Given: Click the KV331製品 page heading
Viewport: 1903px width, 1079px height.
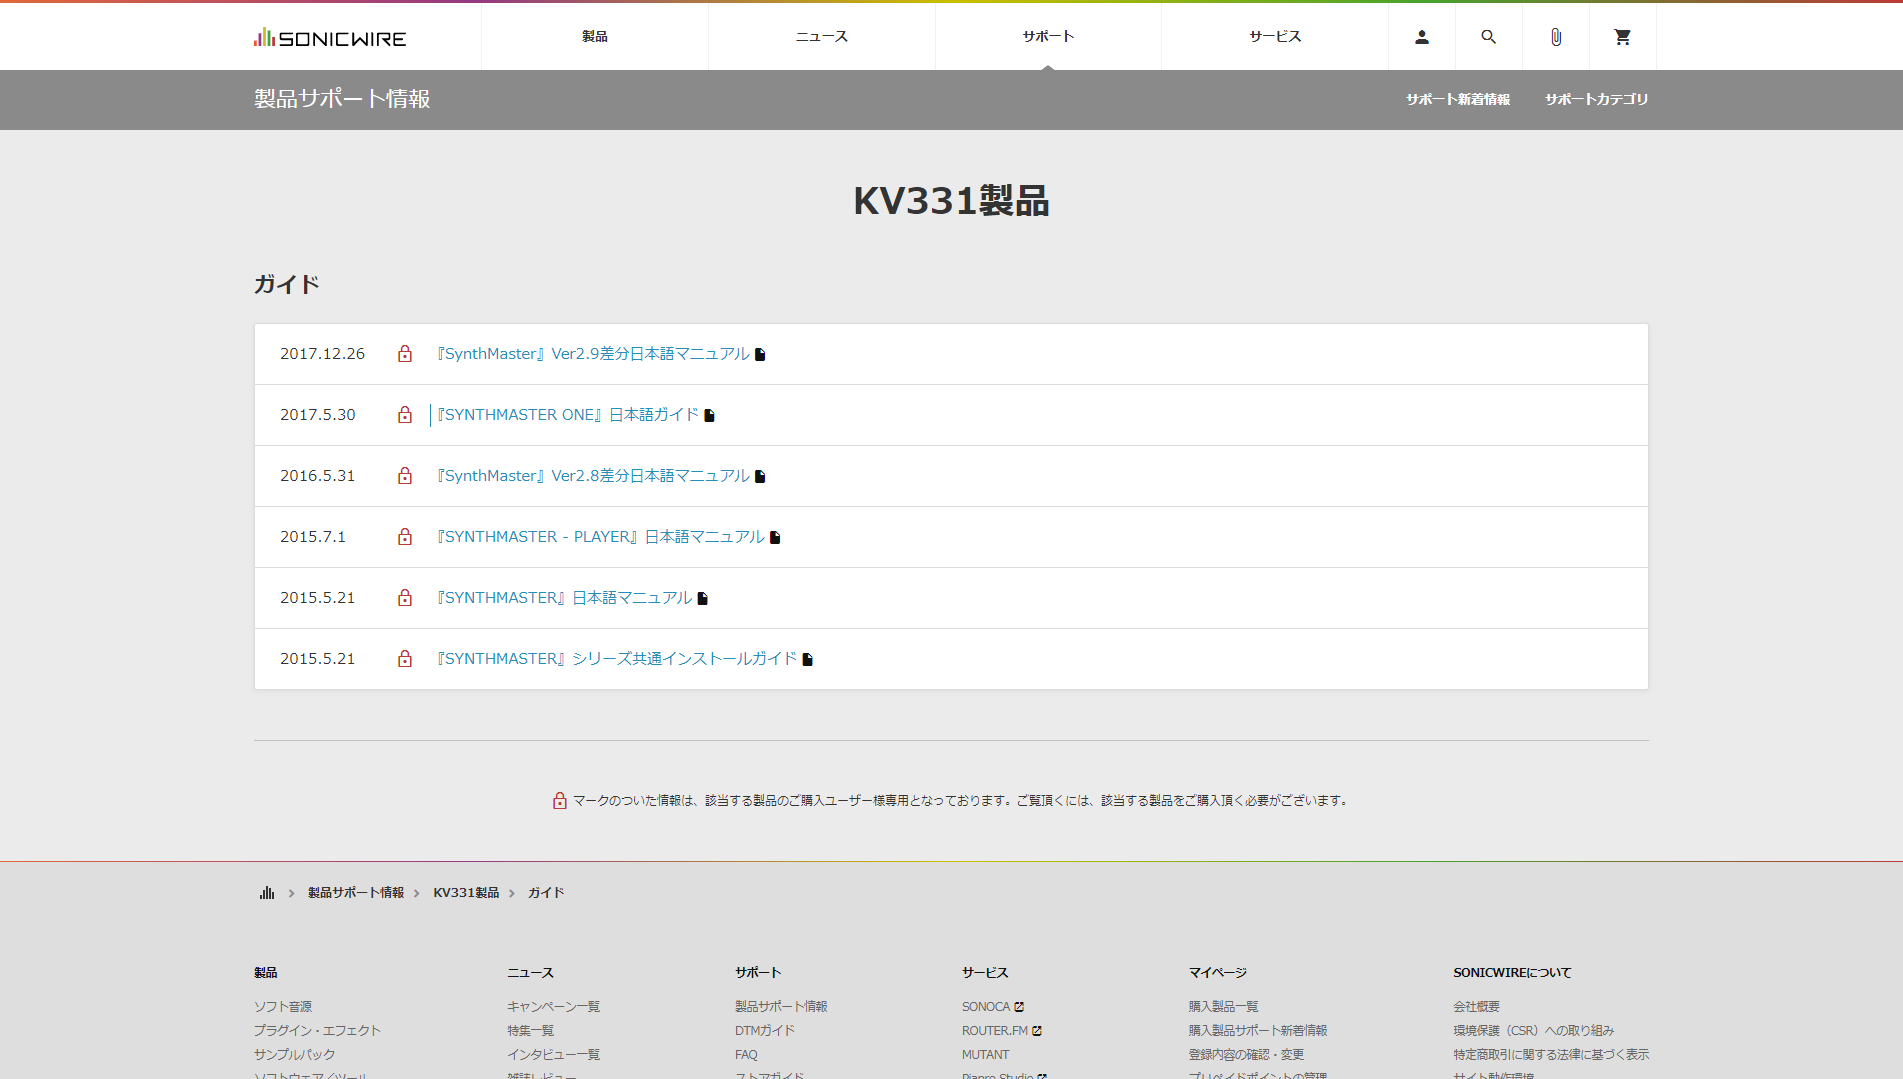Looking at the screenshot, I should click(x=951, y=201).
